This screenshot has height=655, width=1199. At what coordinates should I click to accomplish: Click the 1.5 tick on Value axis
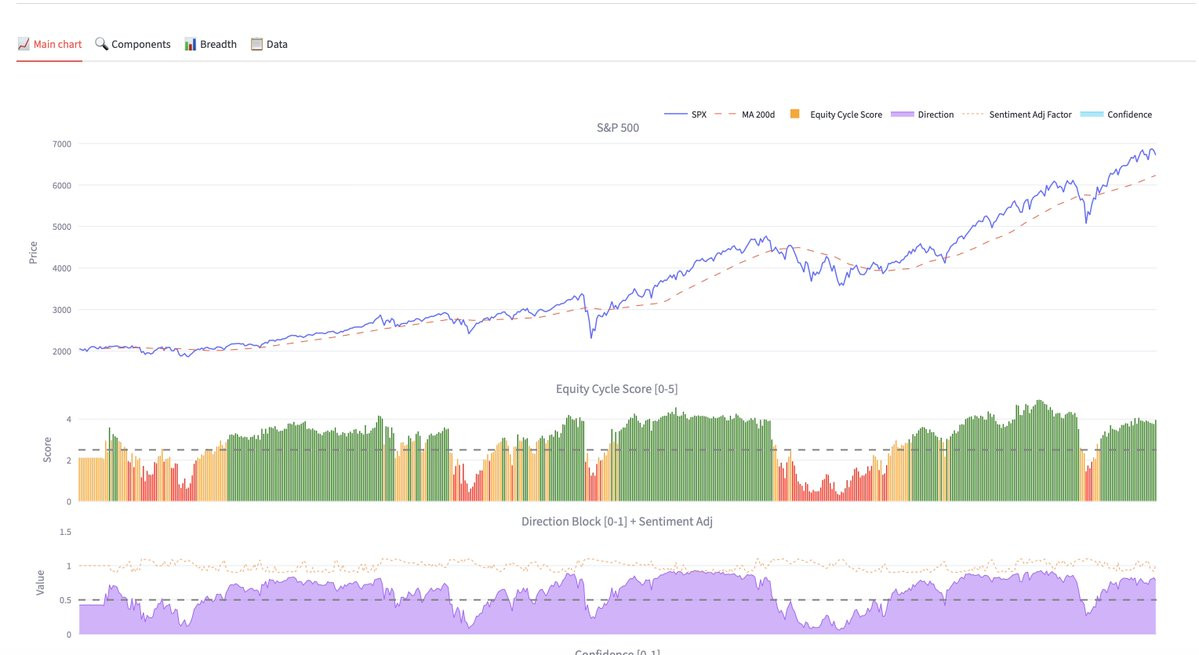click(x=66, y=532)
